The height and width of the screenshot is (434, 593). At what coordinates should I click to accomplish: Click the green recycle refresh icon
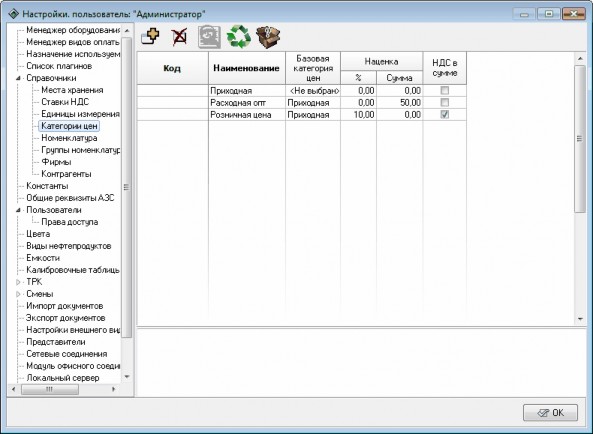(239, 37)
